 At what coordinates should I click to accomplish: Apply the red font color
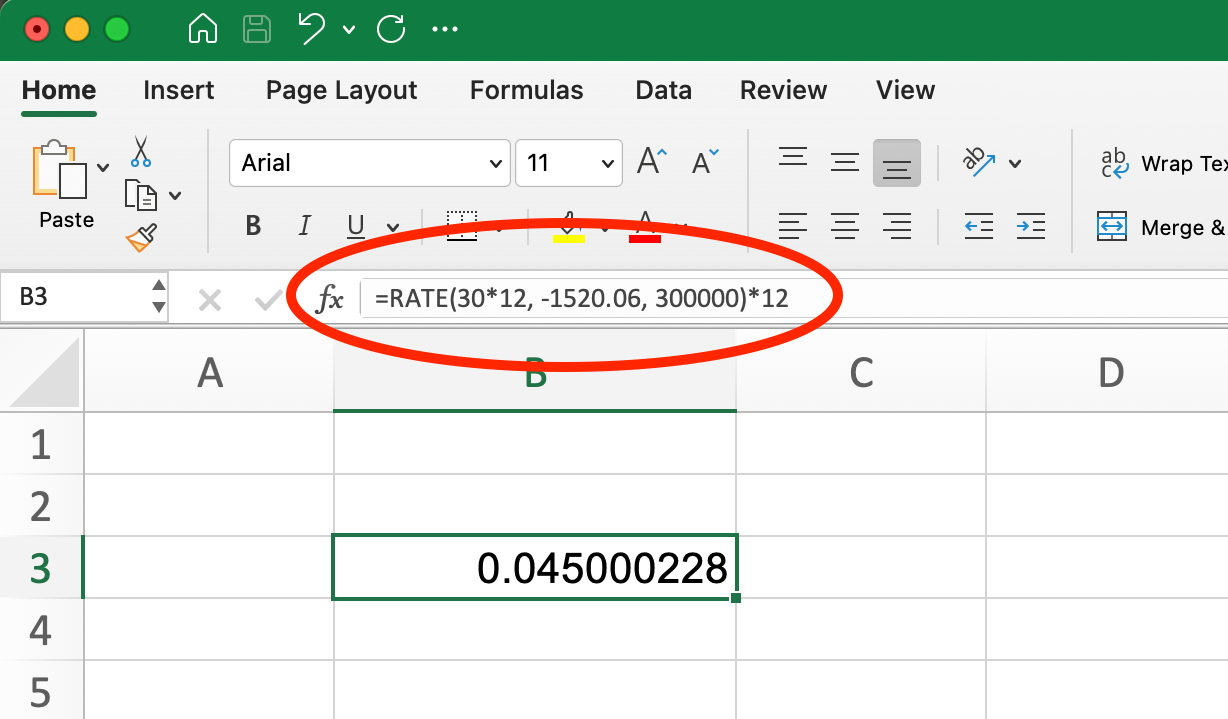click(645, 227)
